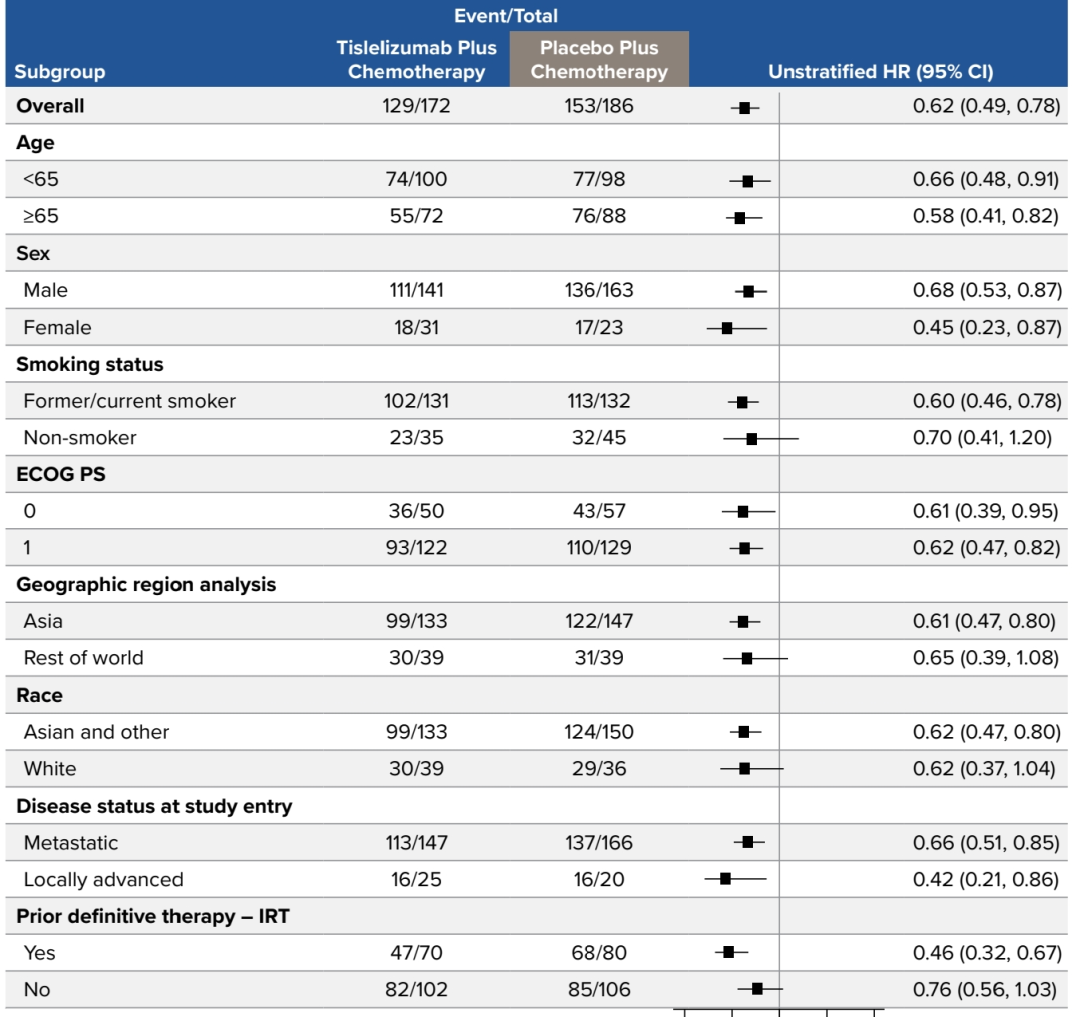Click the Non-smoker forest plot square marker

752,438
